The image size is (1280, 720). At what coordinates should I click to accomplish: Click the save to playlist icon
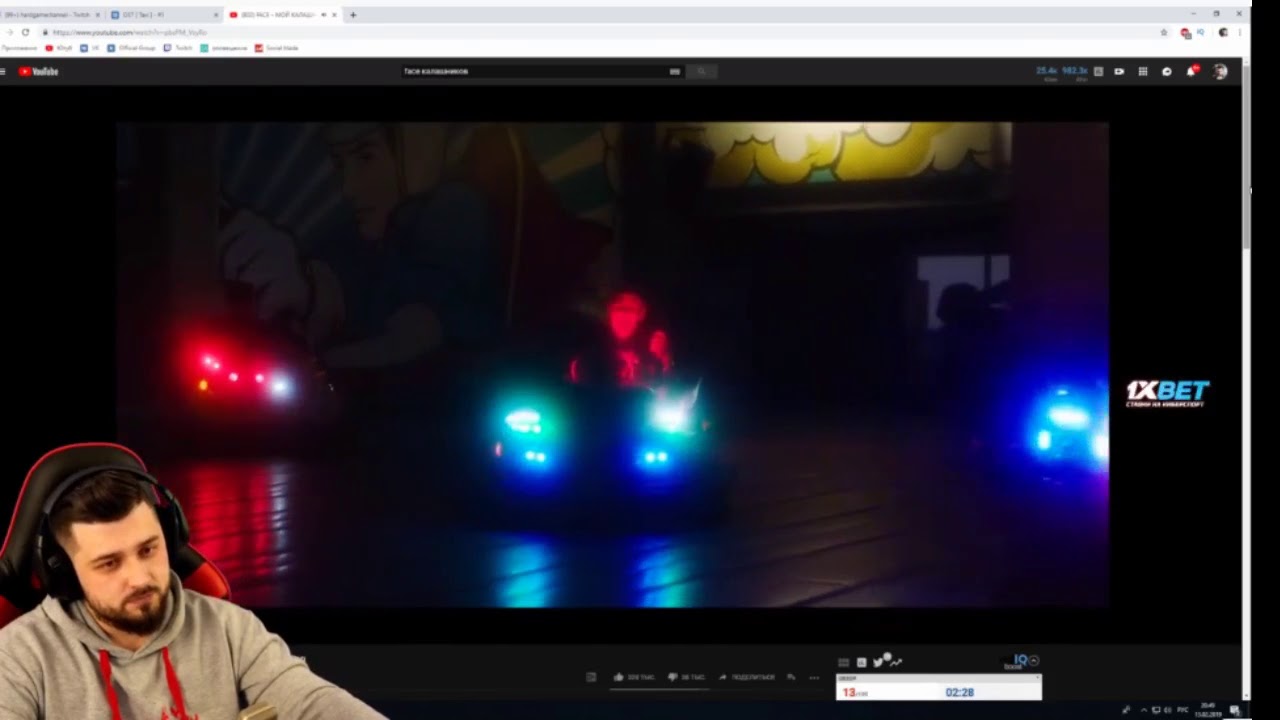tap(791, 677)
